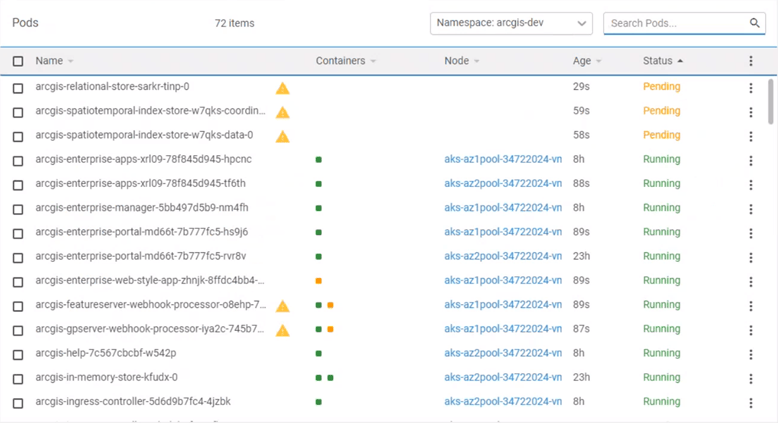778x423 pixels.
Task: Click the Containers column header
Action: pyautogui.click(x=340, y=61)
